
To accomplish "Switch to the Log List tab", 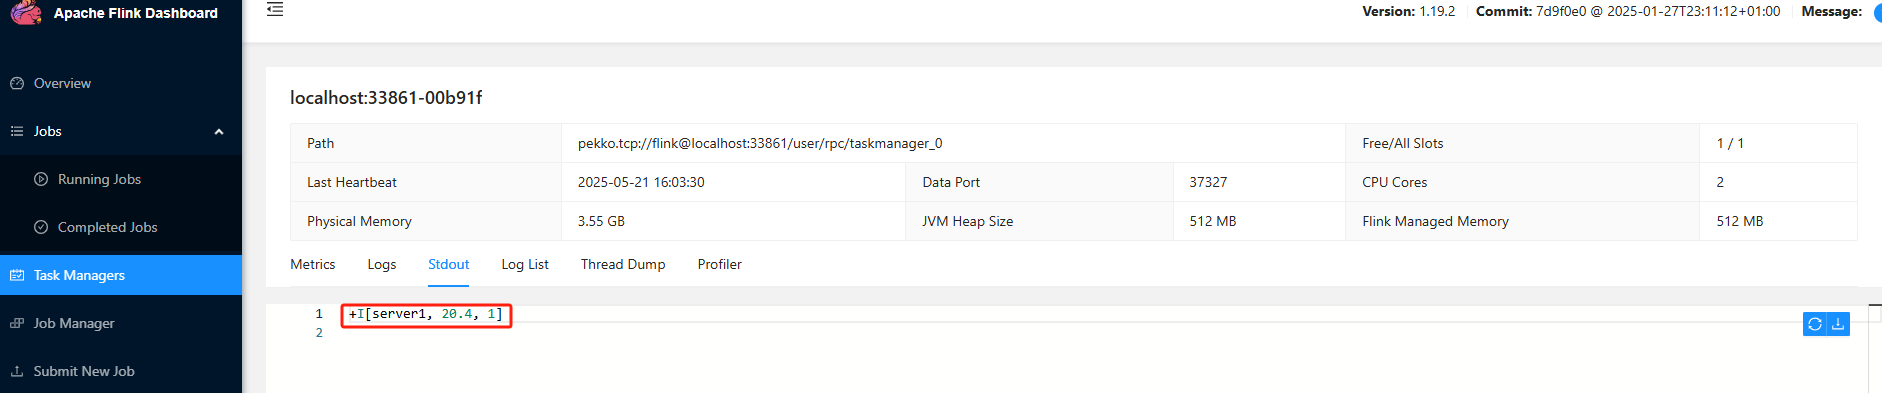I will coord(525,264).
